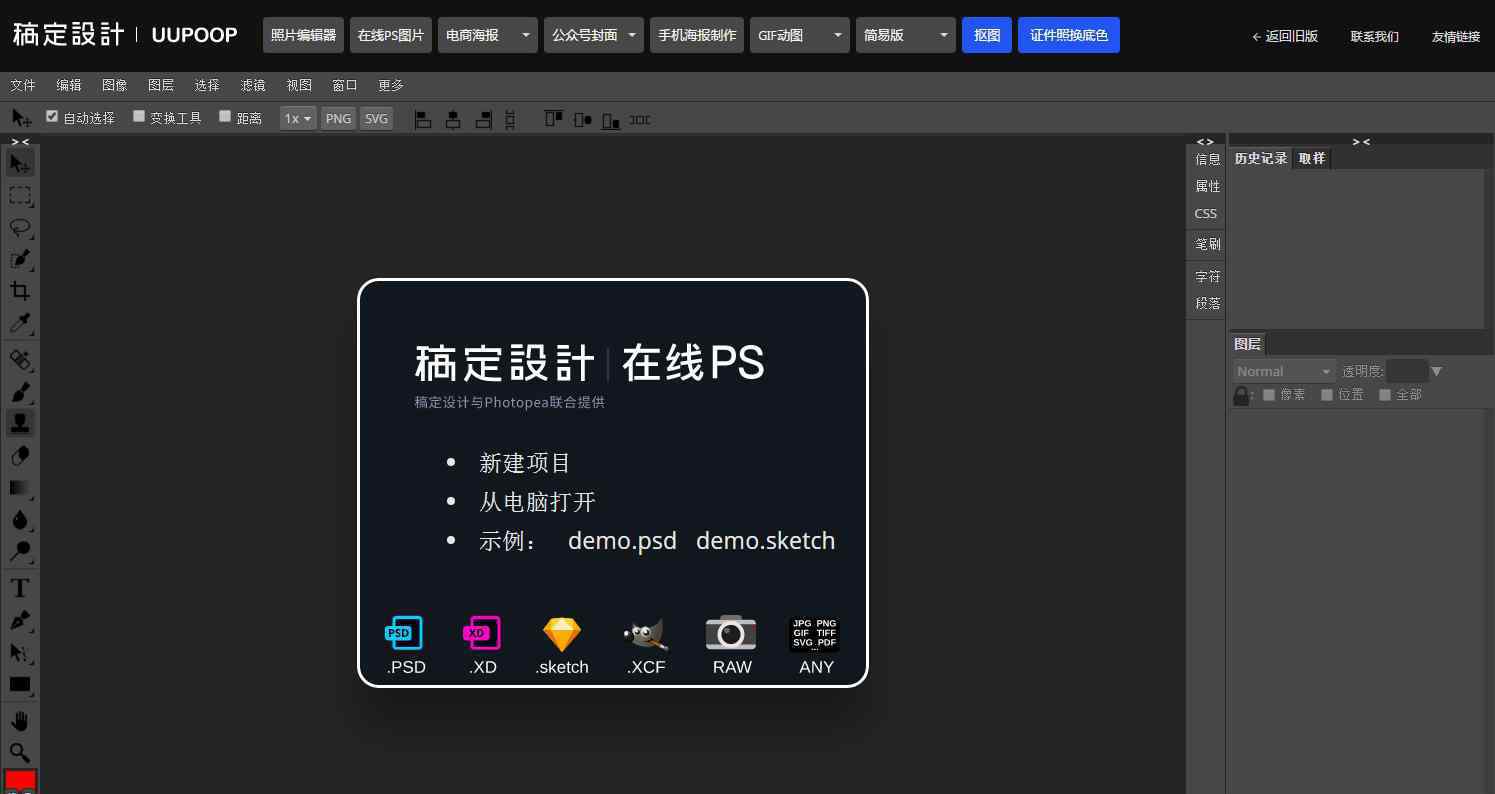Click the align bottom edges icon

tap(611, 119)
